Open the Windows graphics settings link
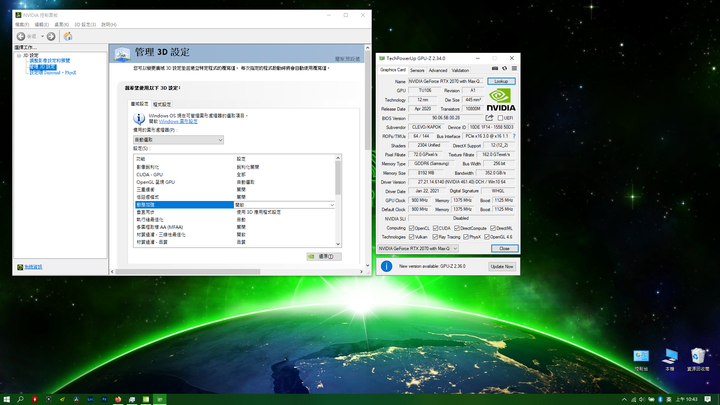The height and width of the screenshot is (405, 720). [x=178, y=122]
